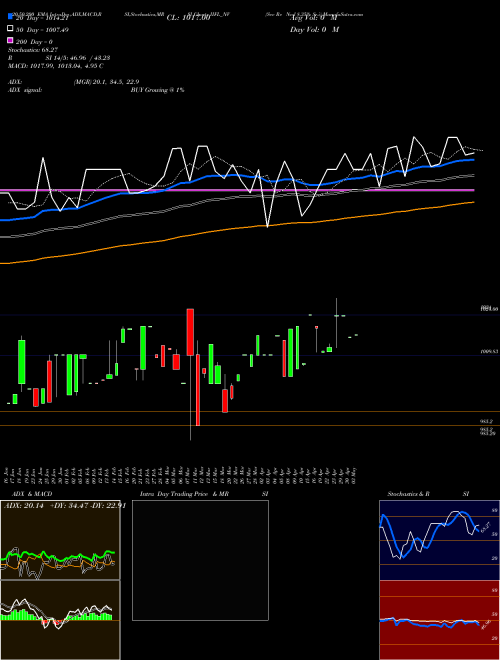Click the magenta 200 Day legend swatch
500x660 pixels.
click(x=11, y=40)
